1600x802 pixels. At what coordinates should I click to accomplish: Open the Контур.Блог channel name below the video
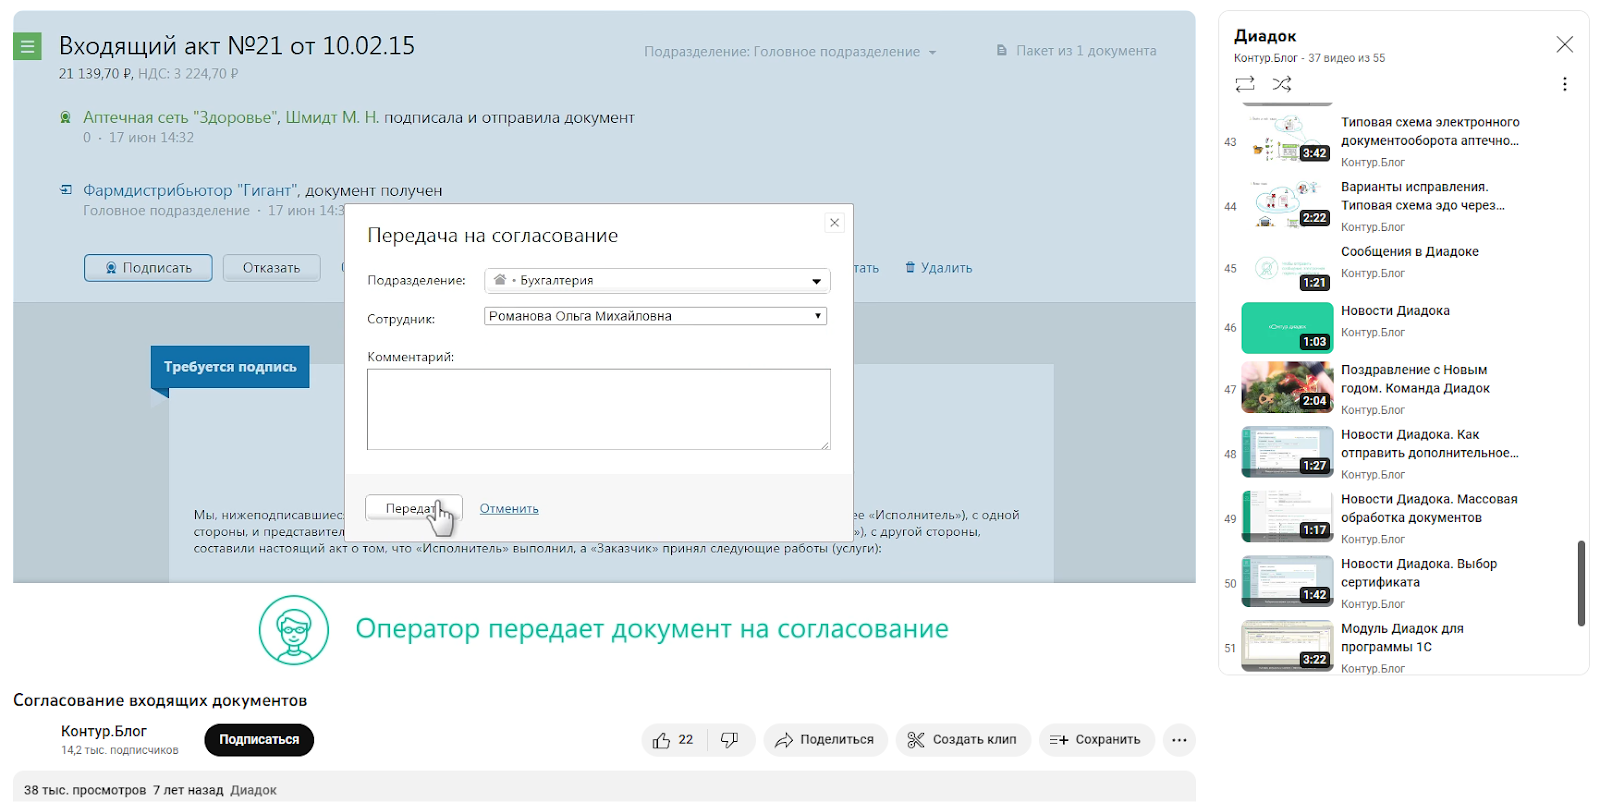click(x=104, y=731)
